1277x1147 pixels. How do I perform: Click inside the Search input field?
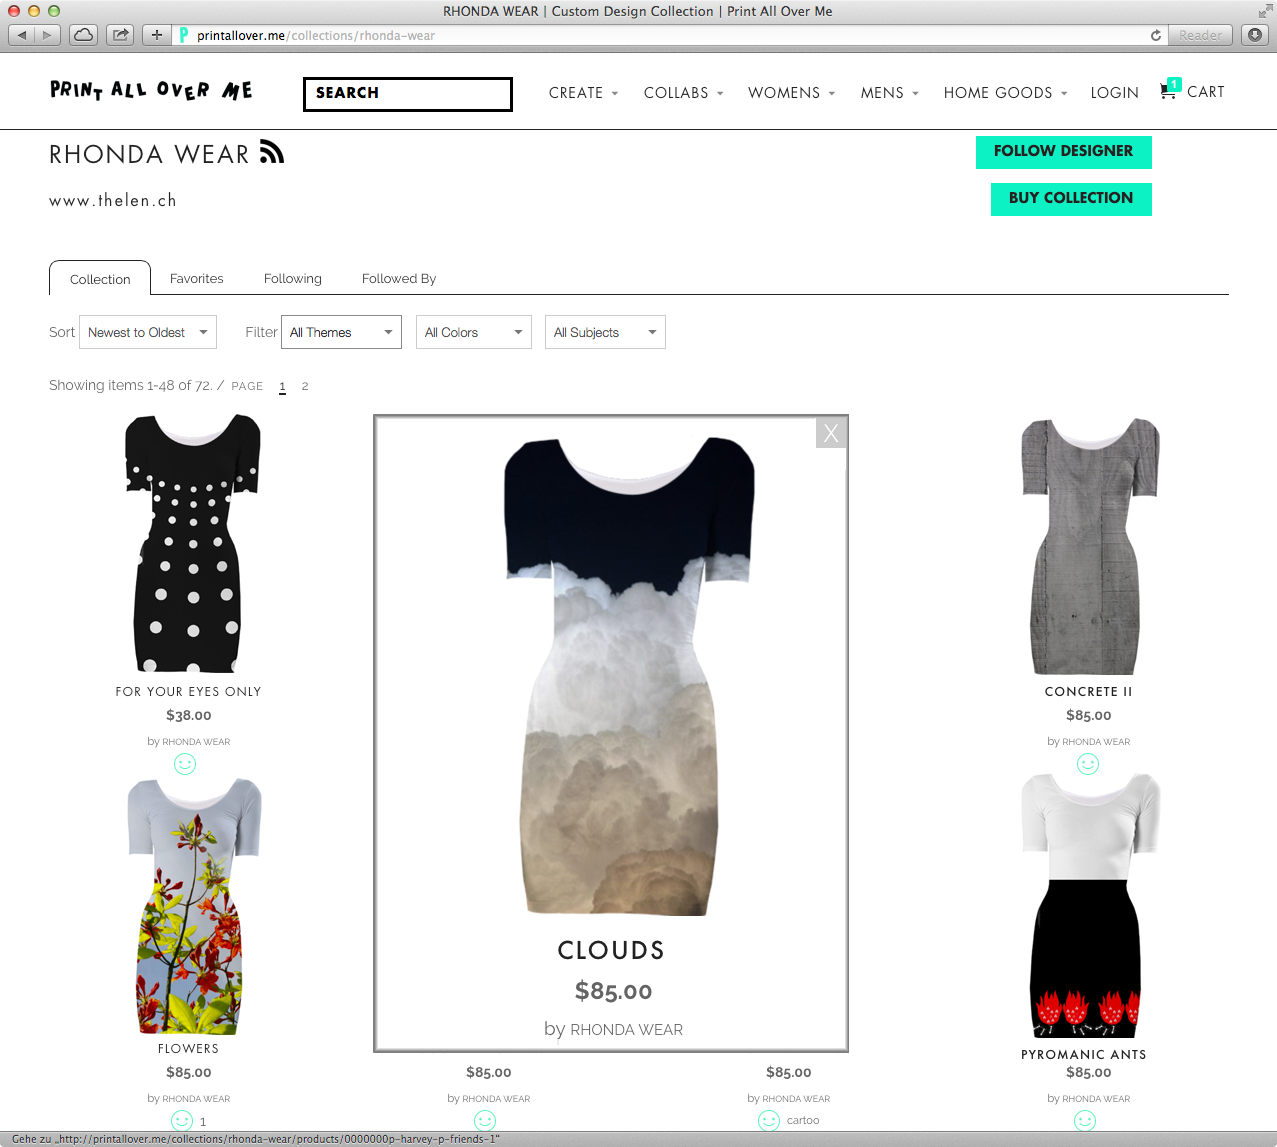pyautogui.click(x=408, y=94)
